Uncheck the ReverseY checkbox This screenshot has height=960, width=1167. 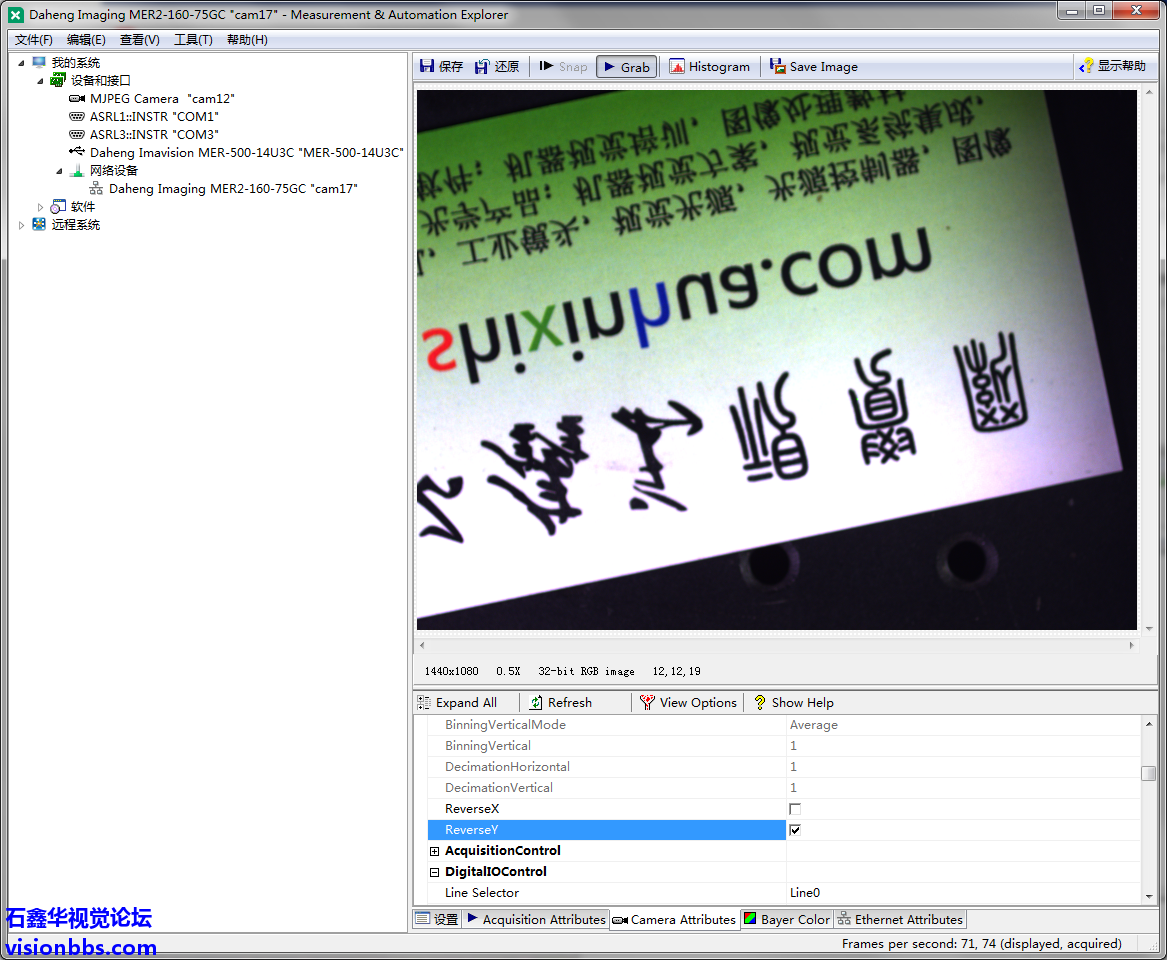795,830
